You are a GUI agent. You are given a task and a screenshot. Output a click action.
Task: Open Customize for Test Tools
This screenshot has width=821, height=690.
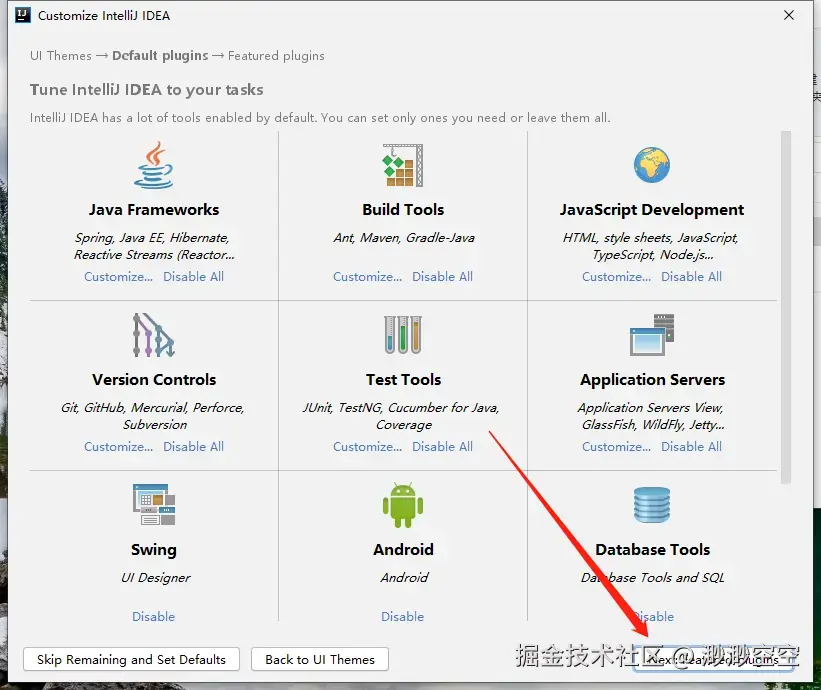(x=368, y=447)
